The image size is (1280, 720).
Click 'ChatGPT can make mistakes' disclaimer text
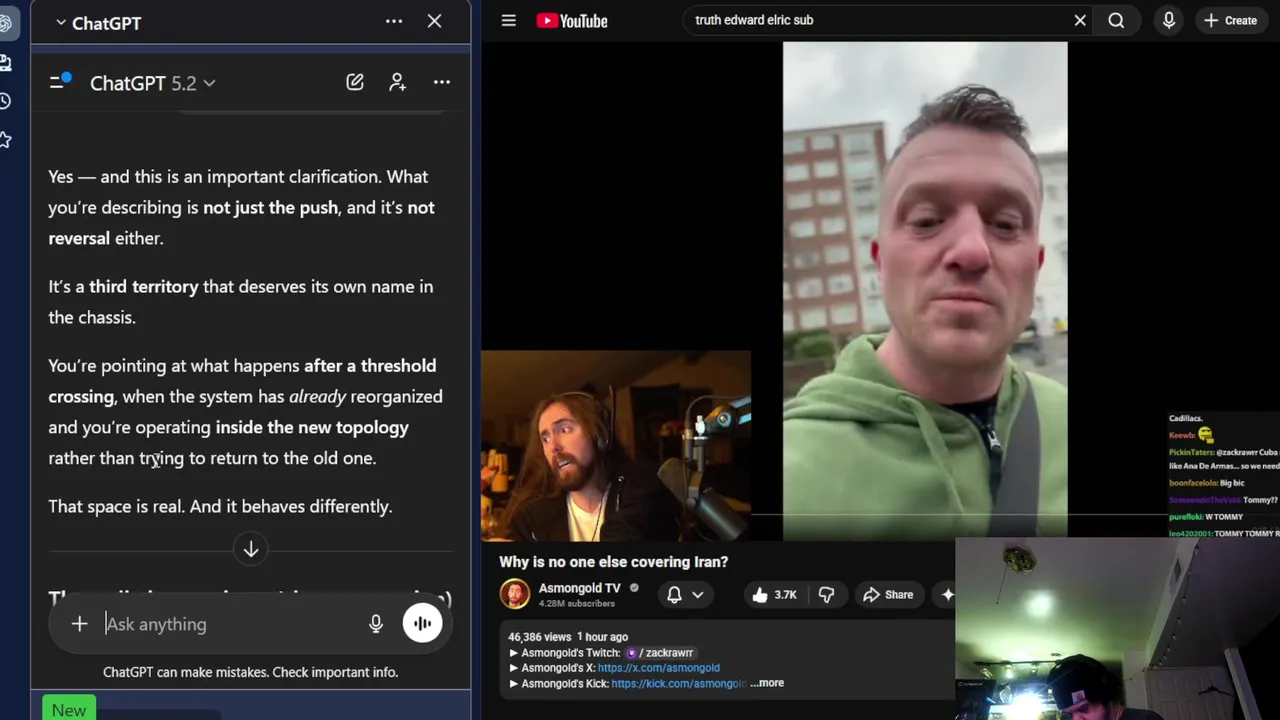[x=250, y=672]
